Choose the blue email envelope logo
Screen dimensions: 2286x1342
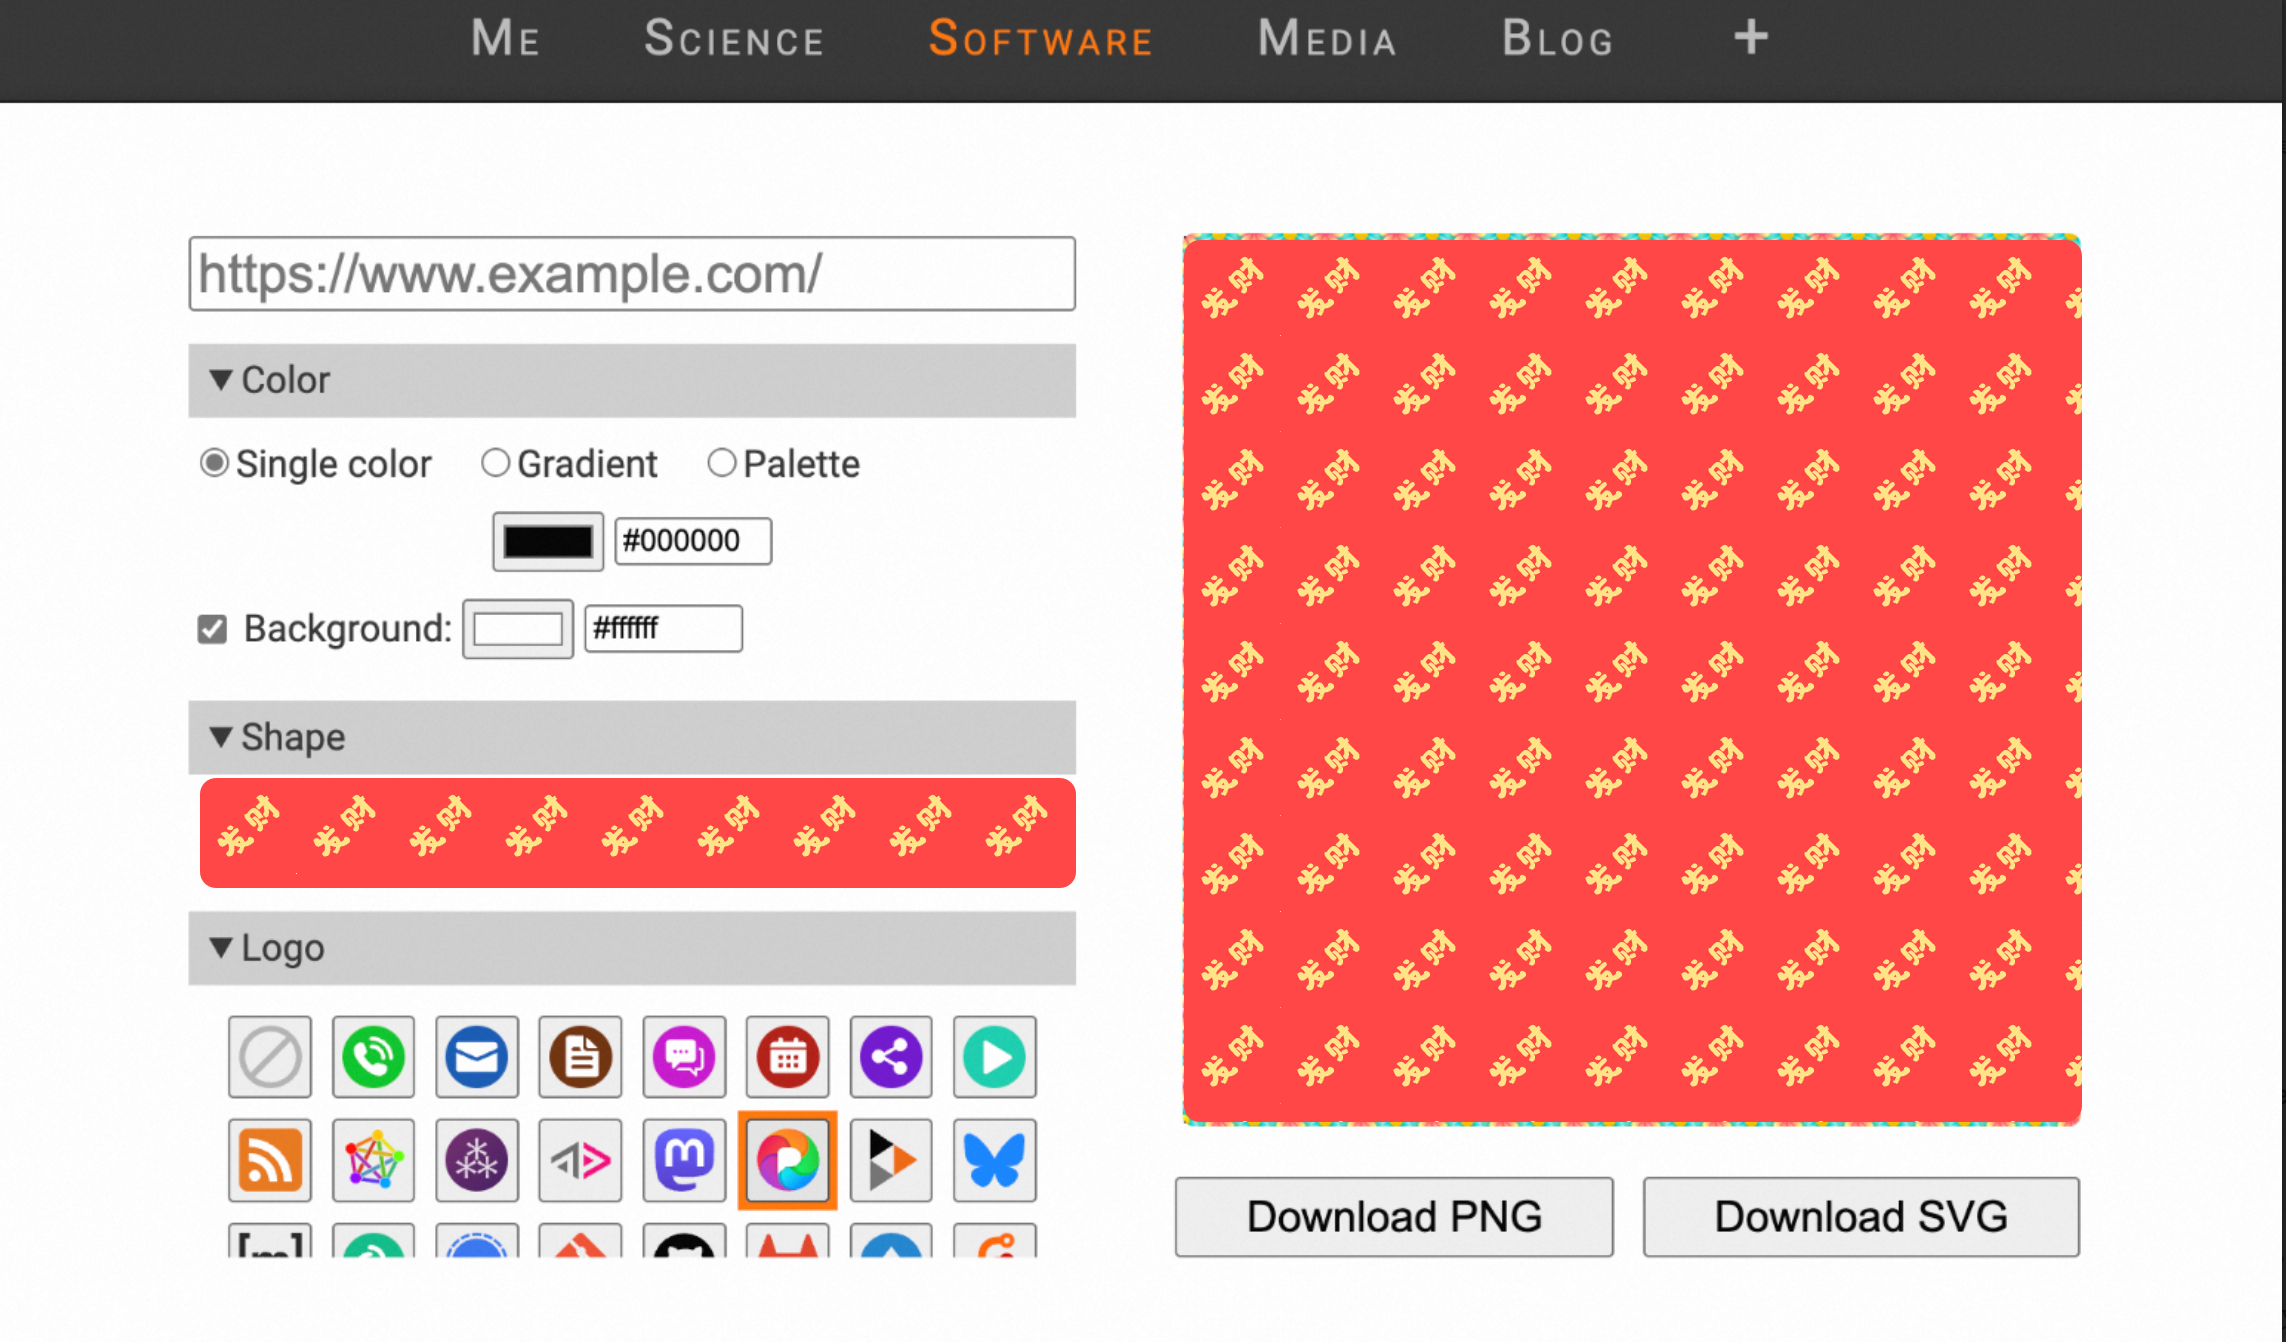click(x=477, y=1057)
